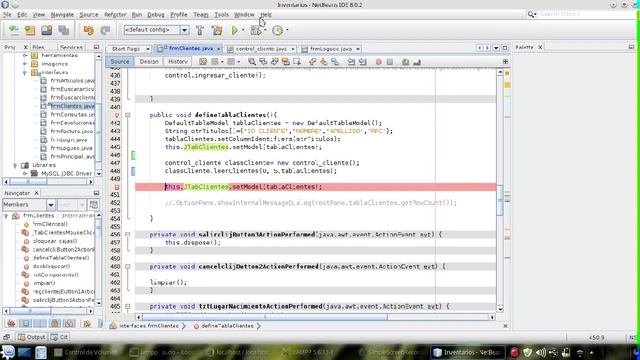
Task: Open the default config dropdown
Action: [x=184, y=30]
